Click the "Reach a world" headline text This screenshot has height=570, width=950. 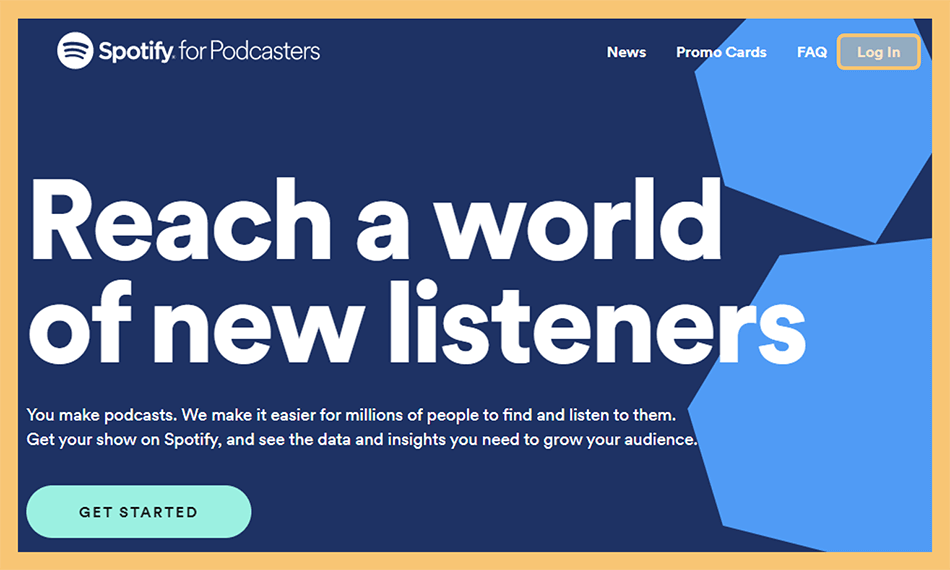tap(376, 221)
